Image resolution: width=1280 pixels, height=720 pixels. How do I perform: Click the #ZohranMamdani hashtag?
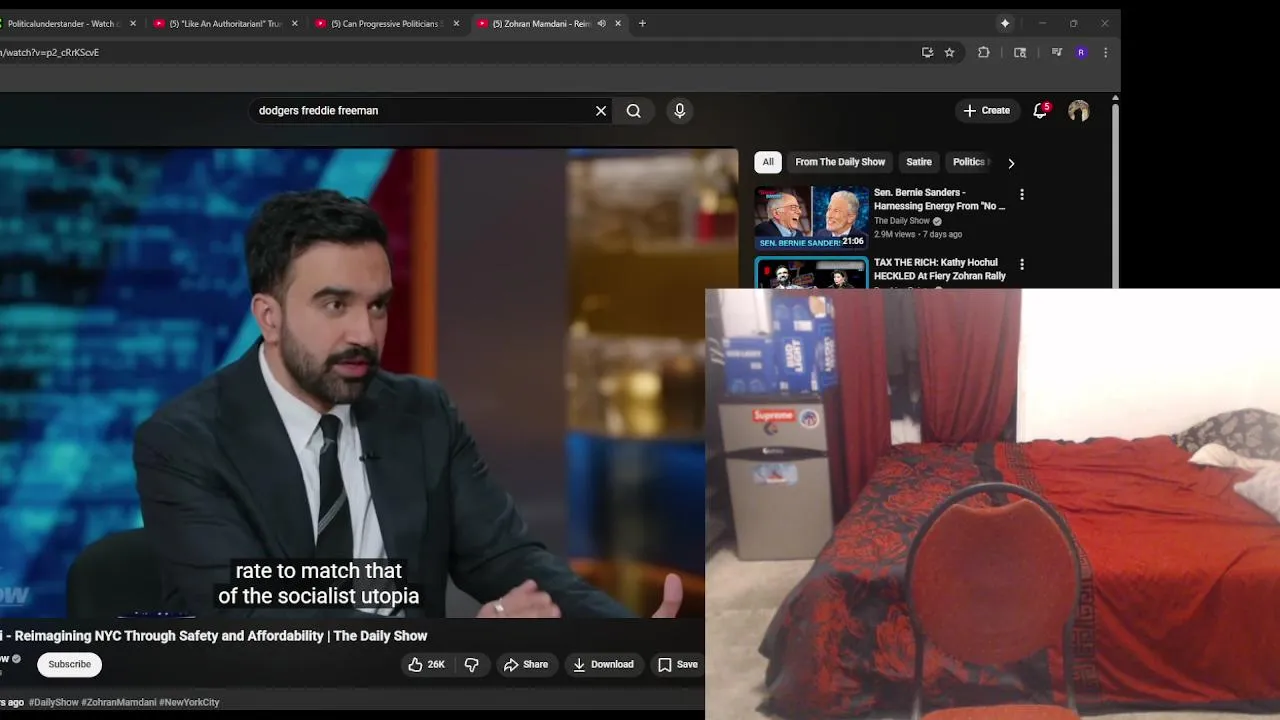(x=118, y=702)
